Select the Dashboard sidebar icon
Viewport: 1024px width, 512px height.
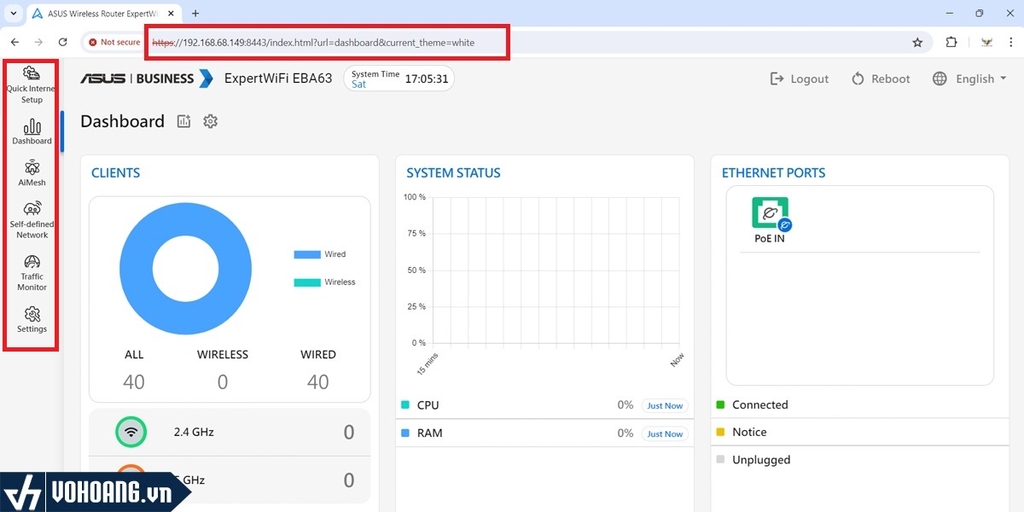tap(32, 131)
